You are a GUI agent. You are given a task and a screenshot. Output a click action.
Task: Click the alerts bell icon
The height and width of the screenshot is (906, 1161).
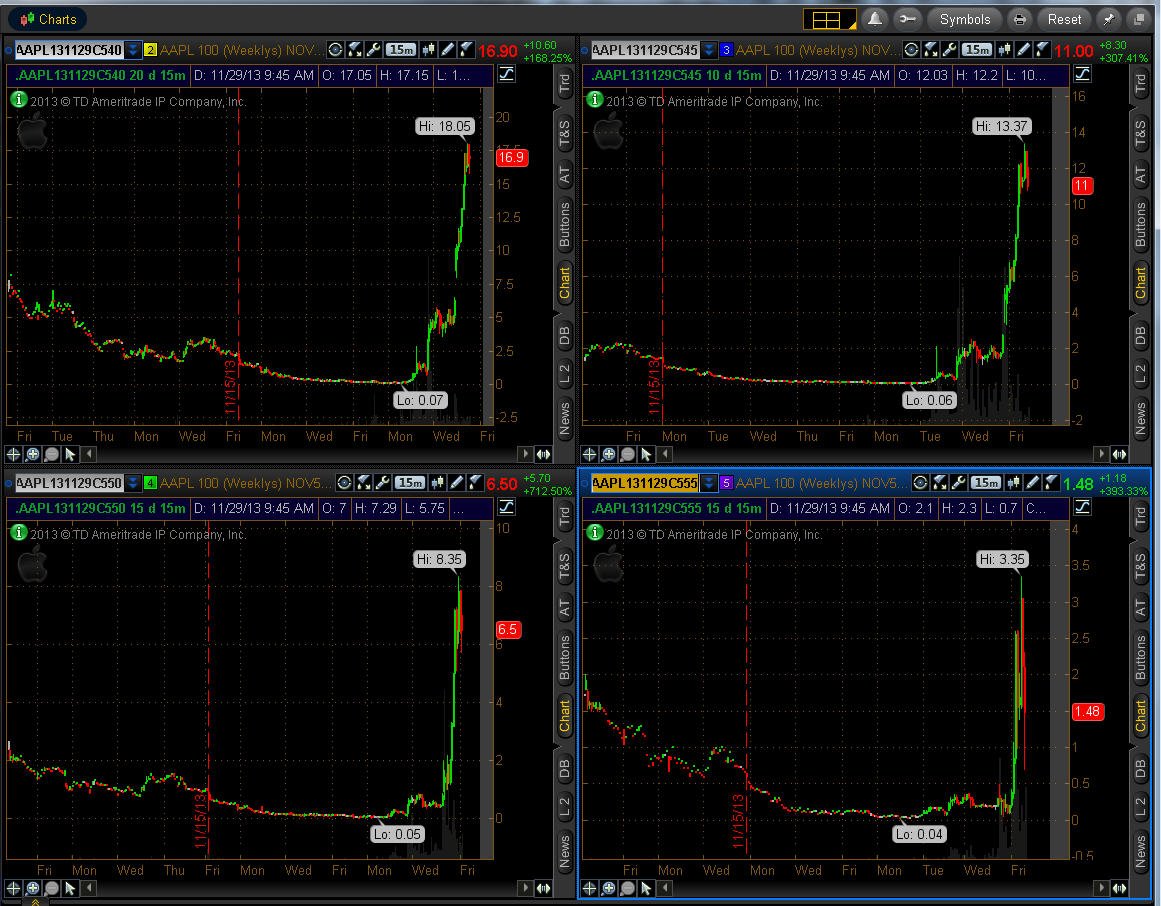click(874, 19)
